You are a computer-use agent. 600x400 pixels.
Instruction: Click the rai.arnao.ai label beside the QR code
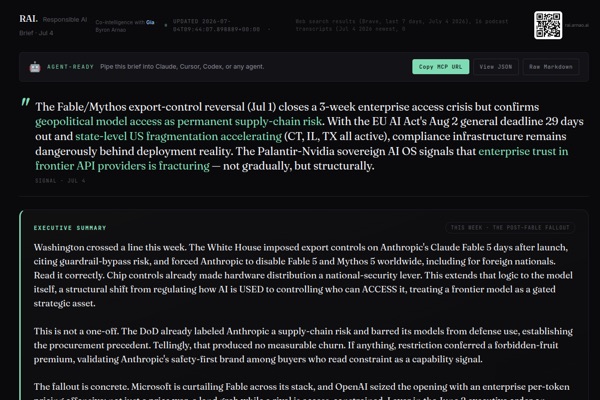pyautogui.click(x=577, y=25)
